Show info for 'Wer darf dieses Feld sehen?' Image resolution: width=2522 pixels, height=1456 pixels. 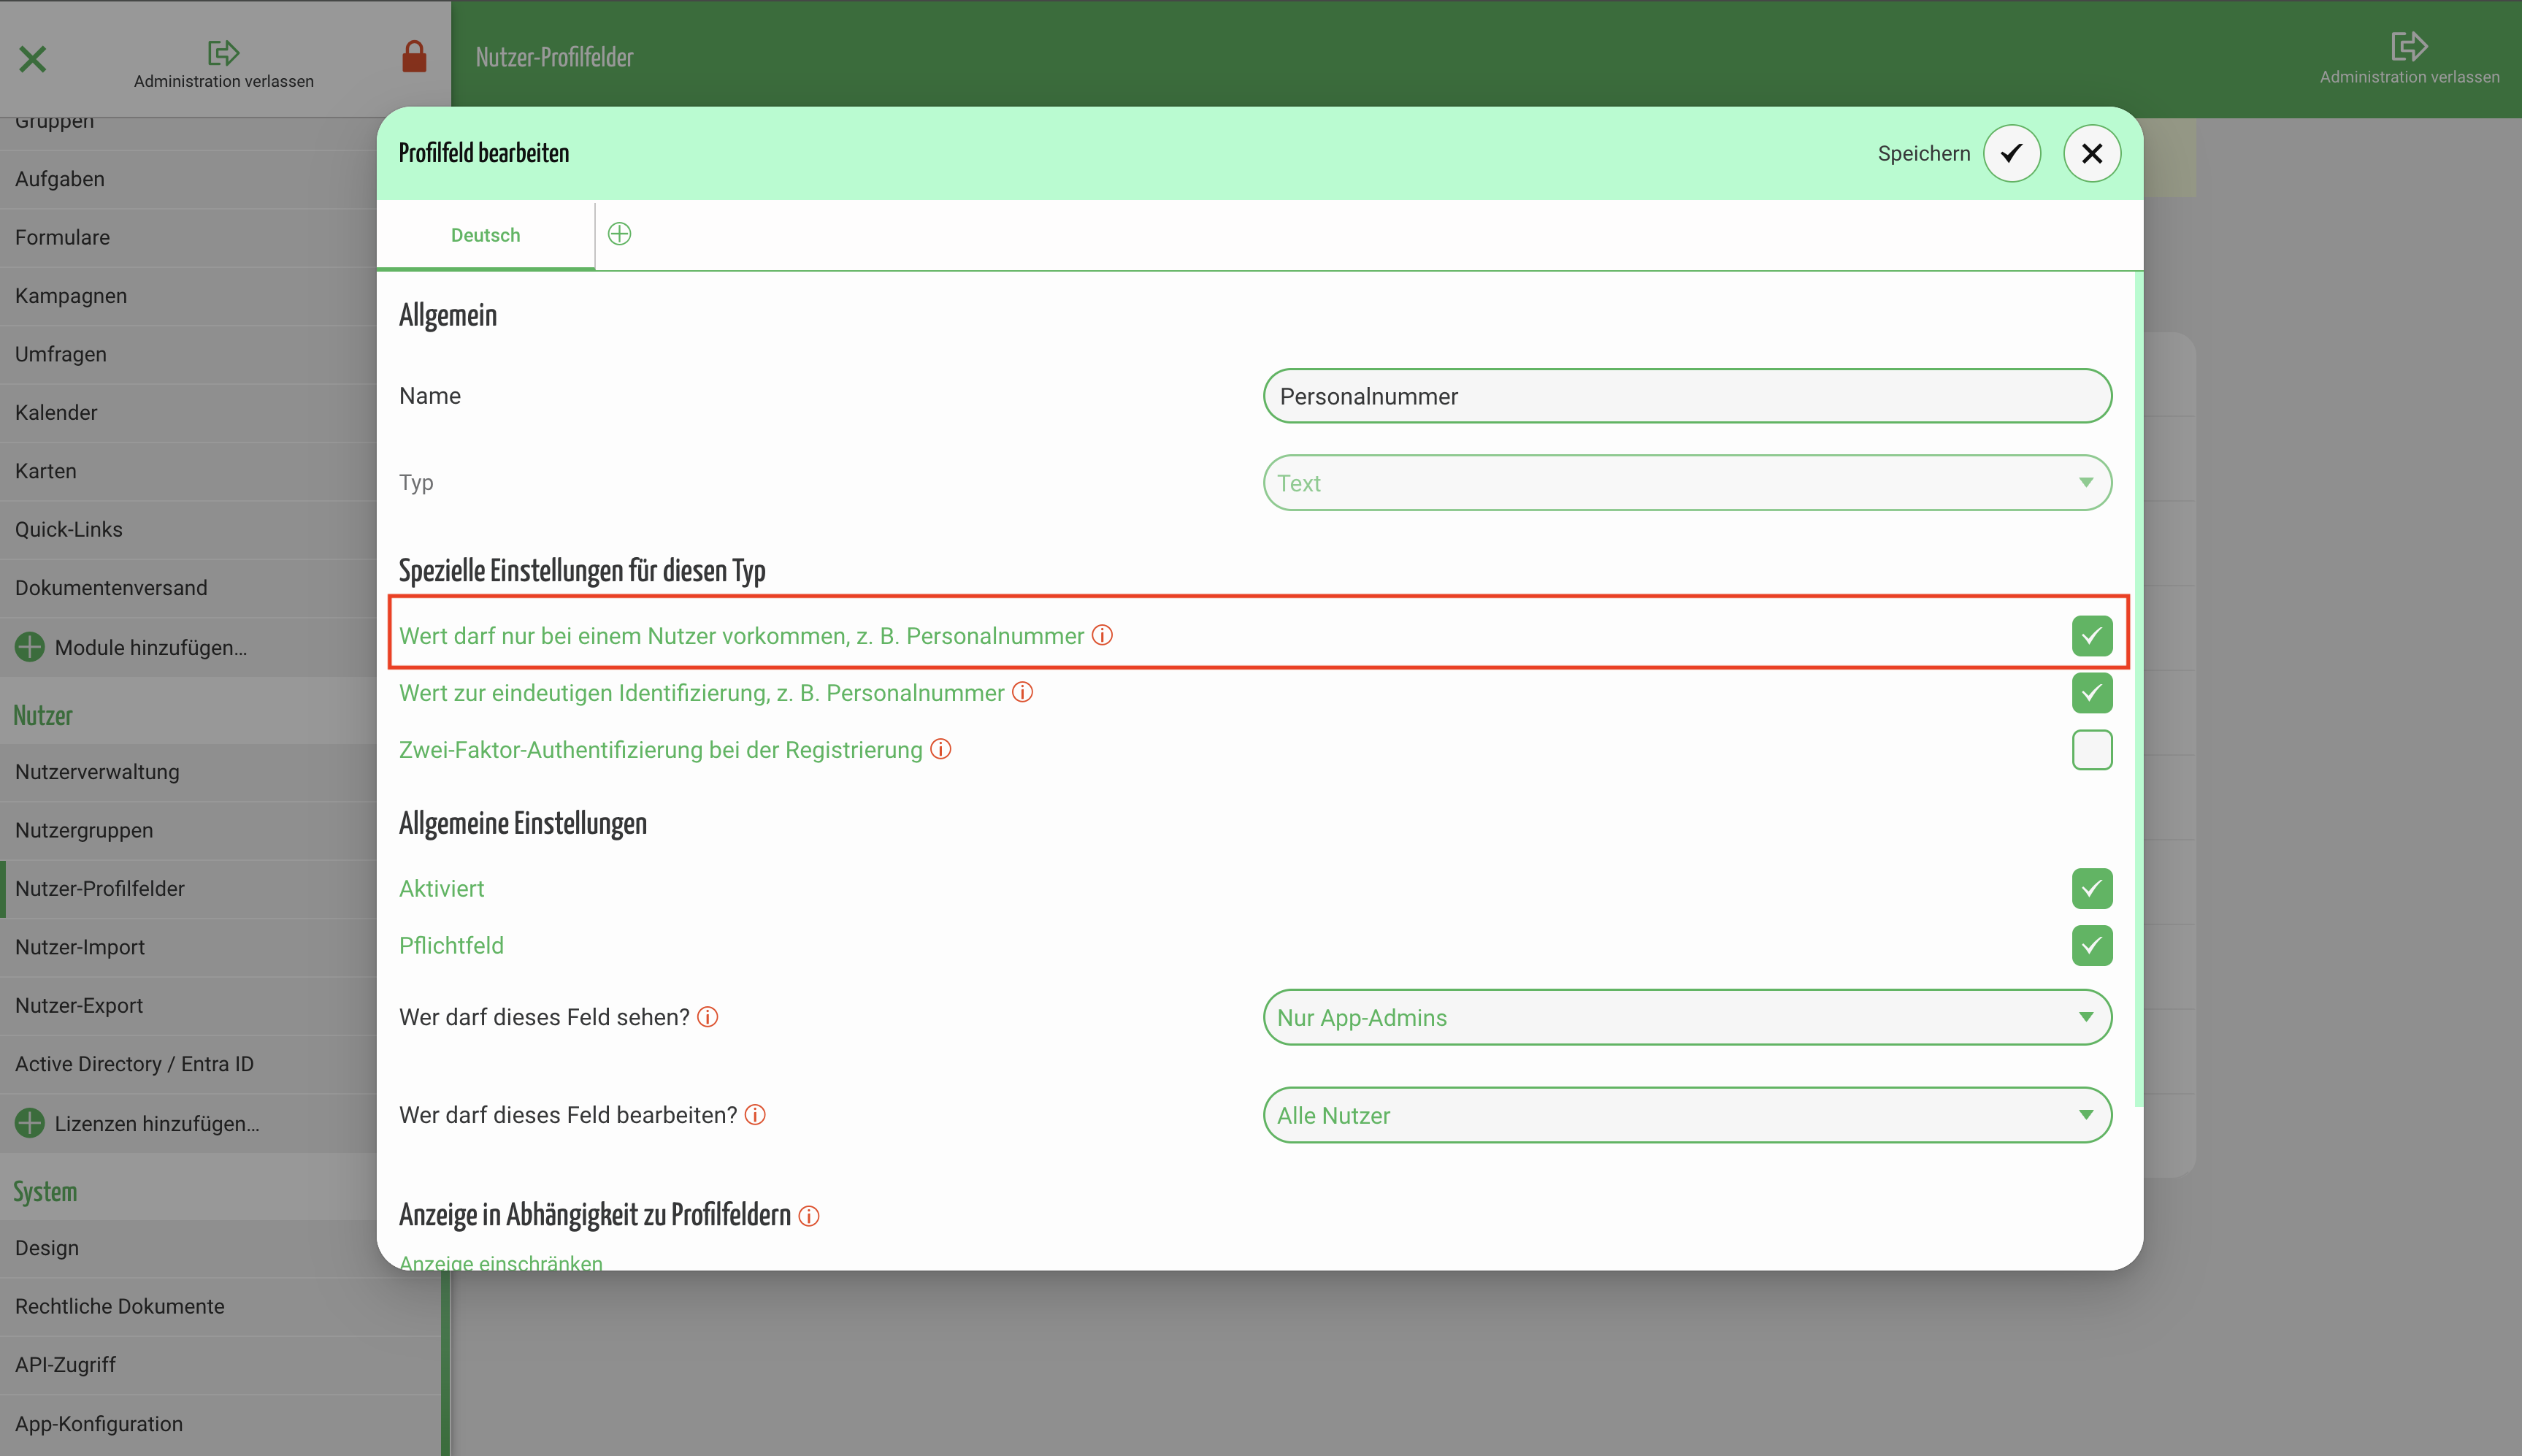pos(707,1017)
